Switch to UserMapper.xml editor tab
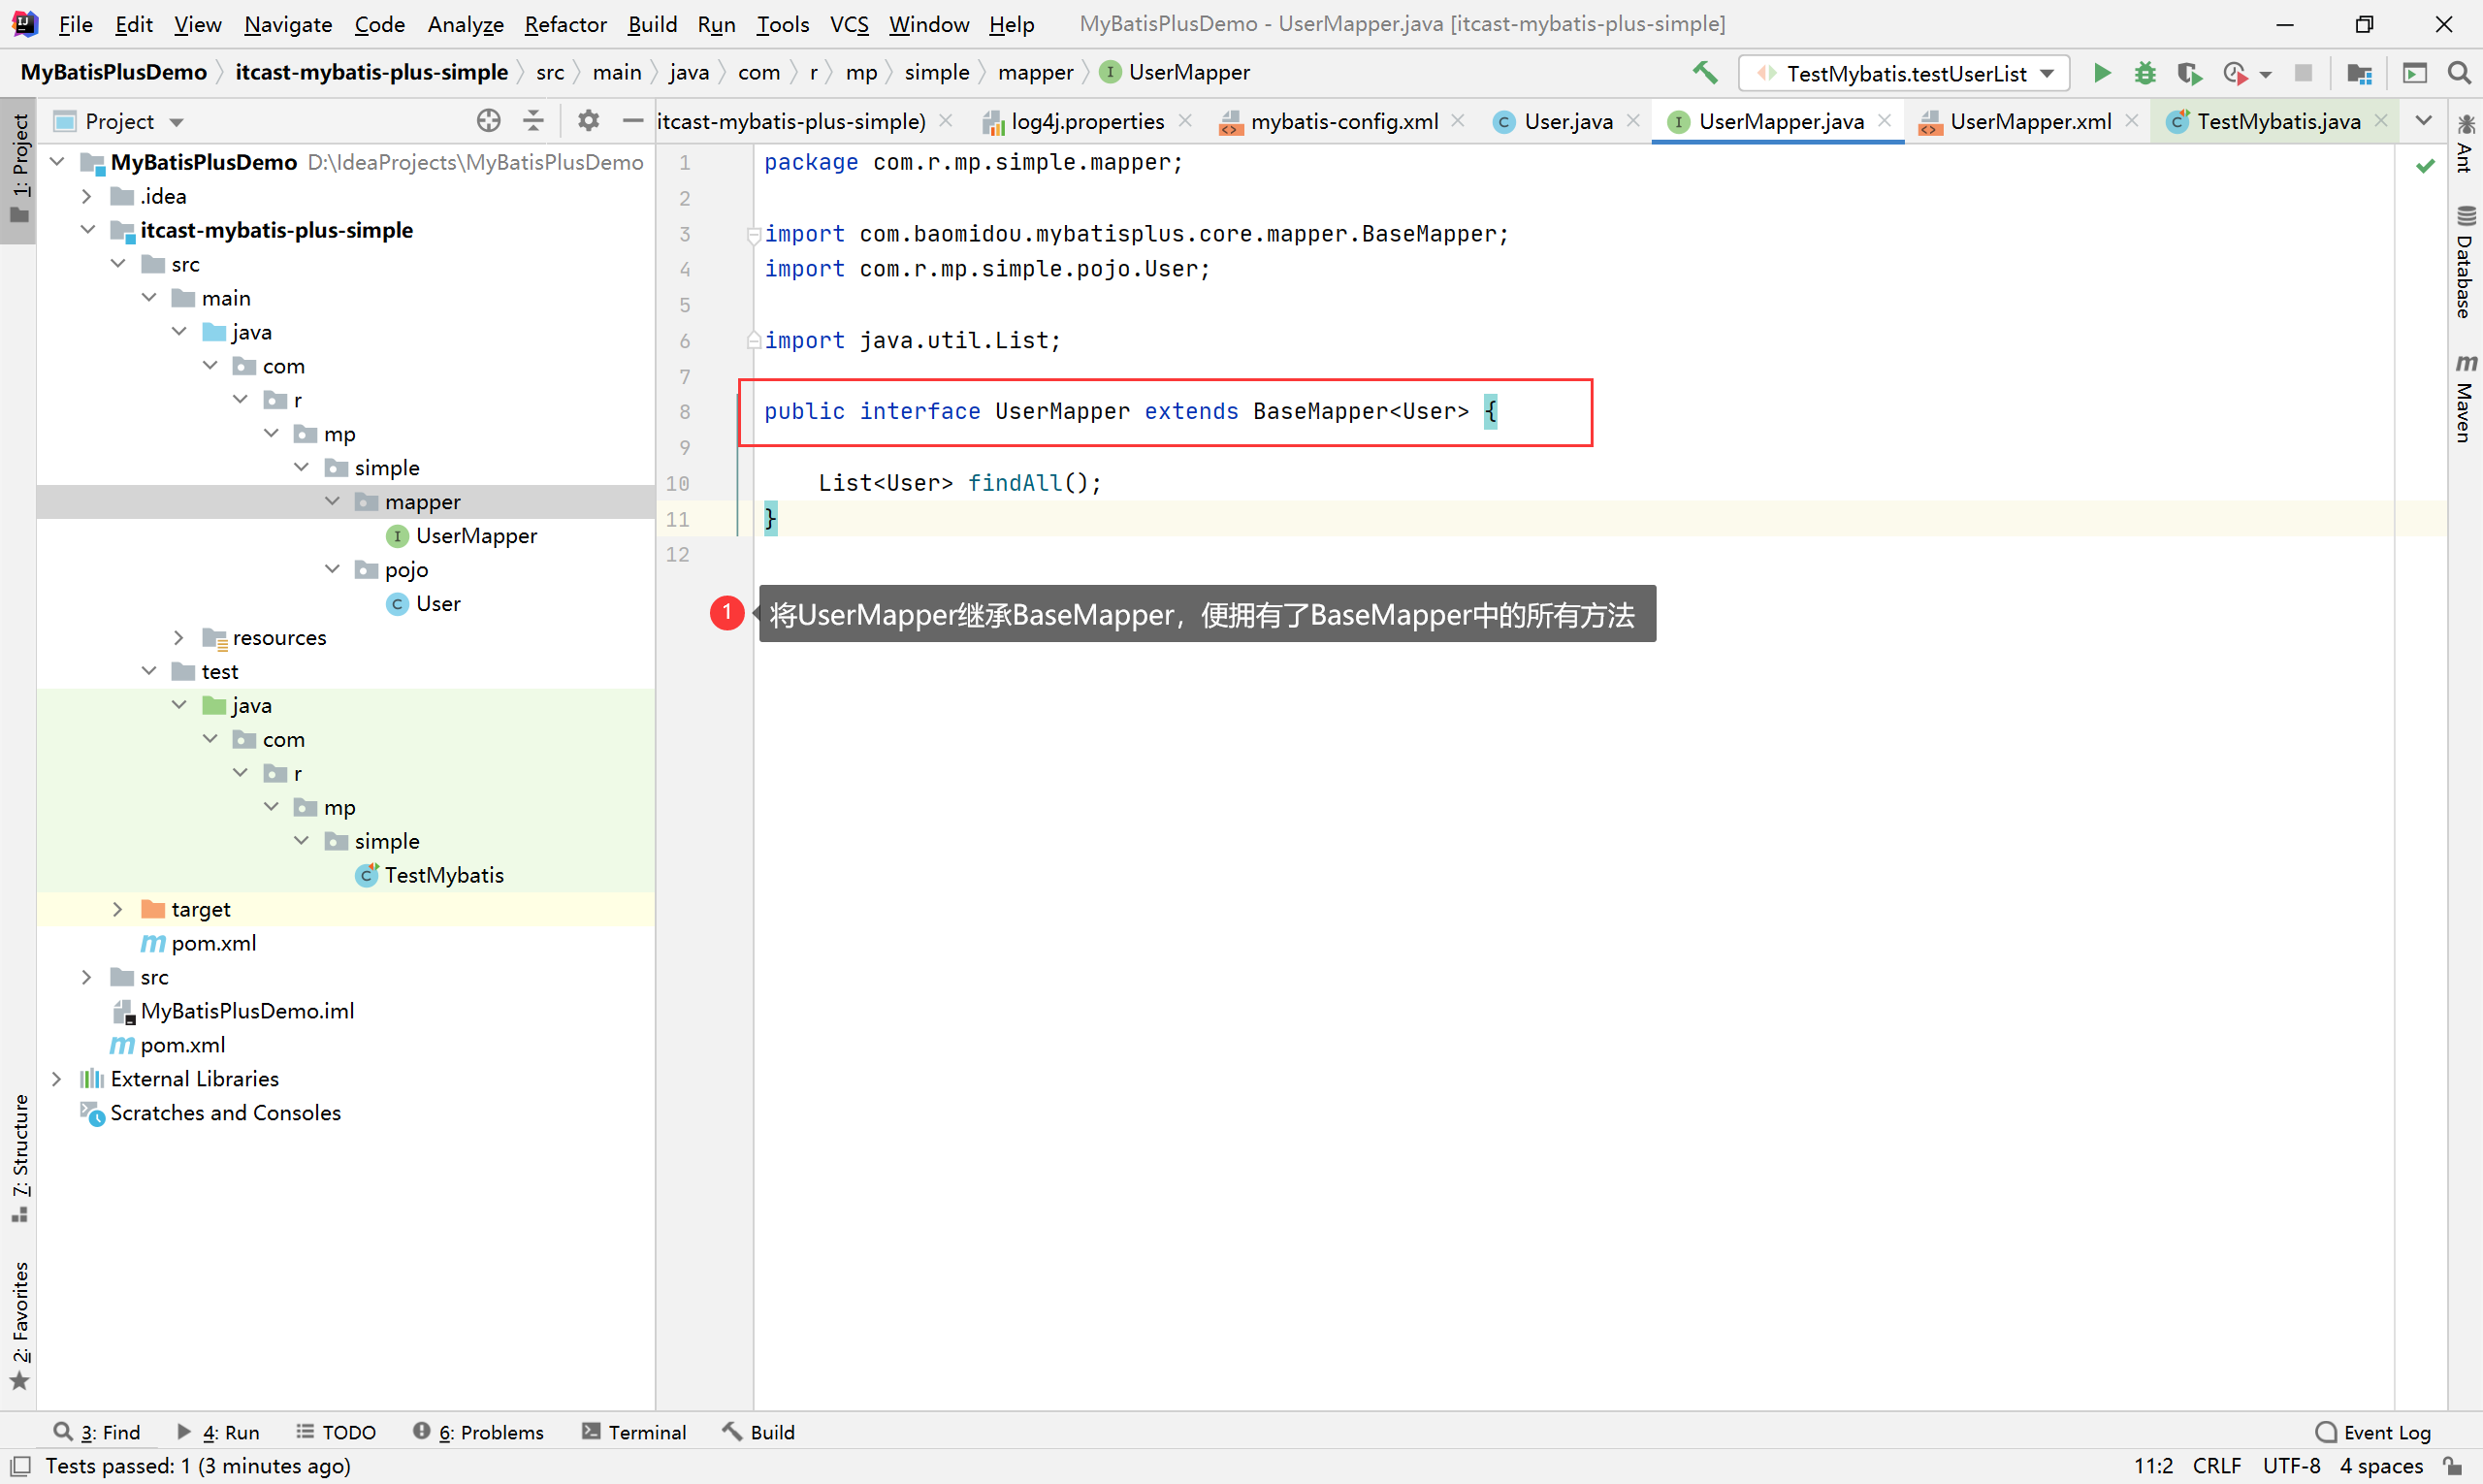This screenshot has width=2483, height=1484. coord(2029,121)
